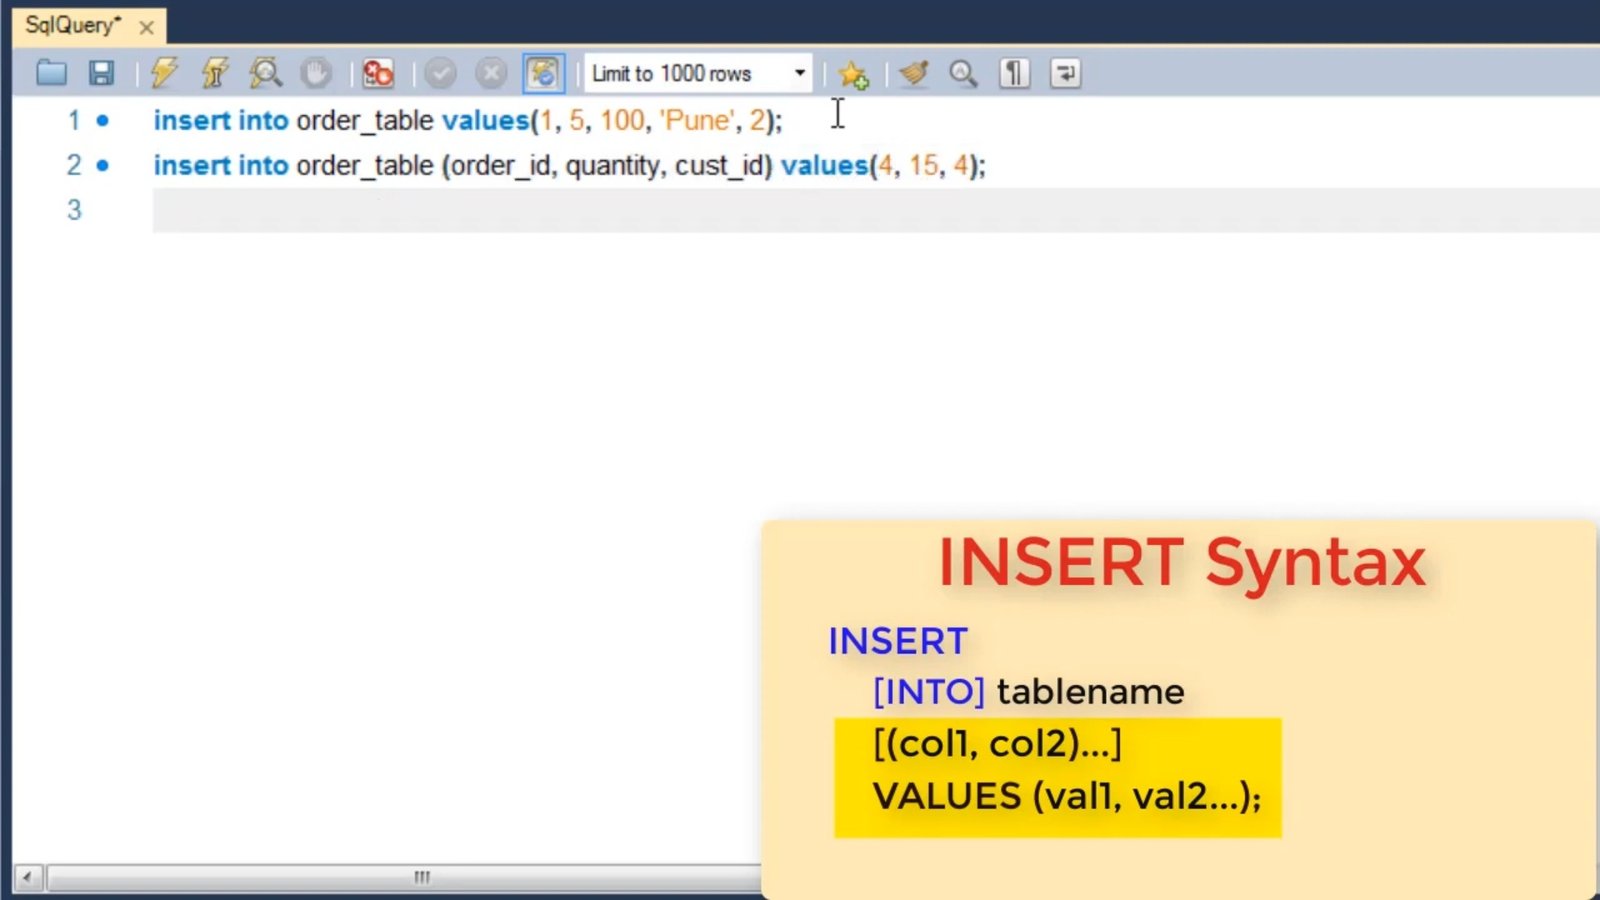1600x900 pixels.
Task: Click quantity column name in line 2
Action: pyautogui.click(x=613, y=166)
